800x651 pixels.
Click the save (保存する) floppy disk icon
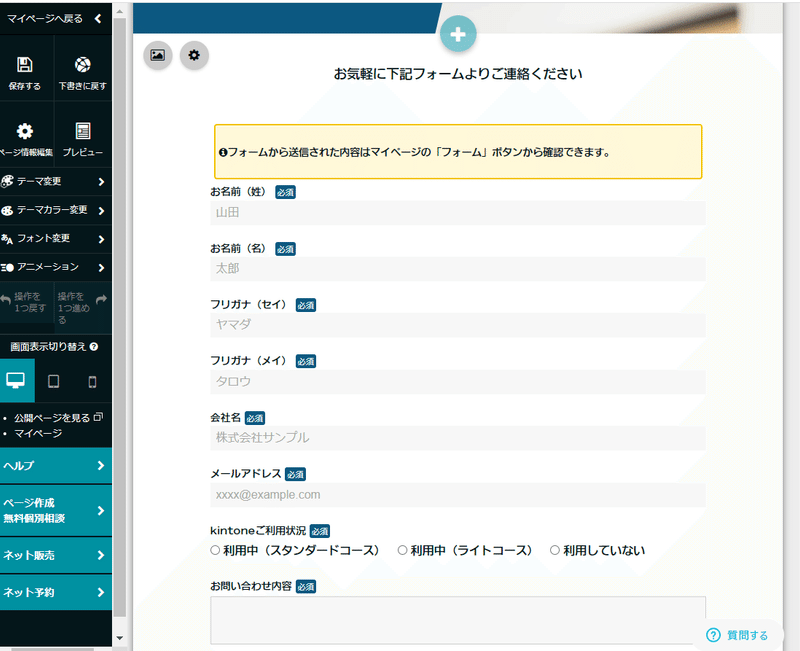coord(24,65)
